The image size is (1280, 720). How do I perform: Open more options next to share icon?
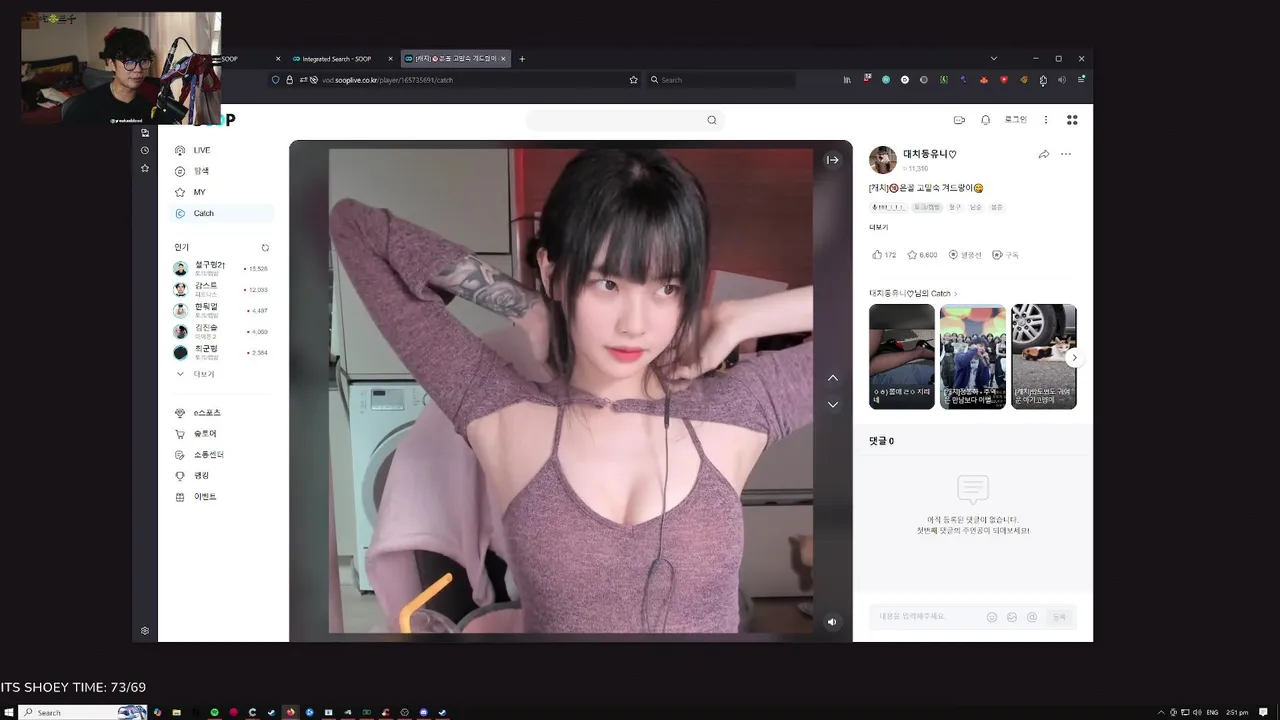1066,154
